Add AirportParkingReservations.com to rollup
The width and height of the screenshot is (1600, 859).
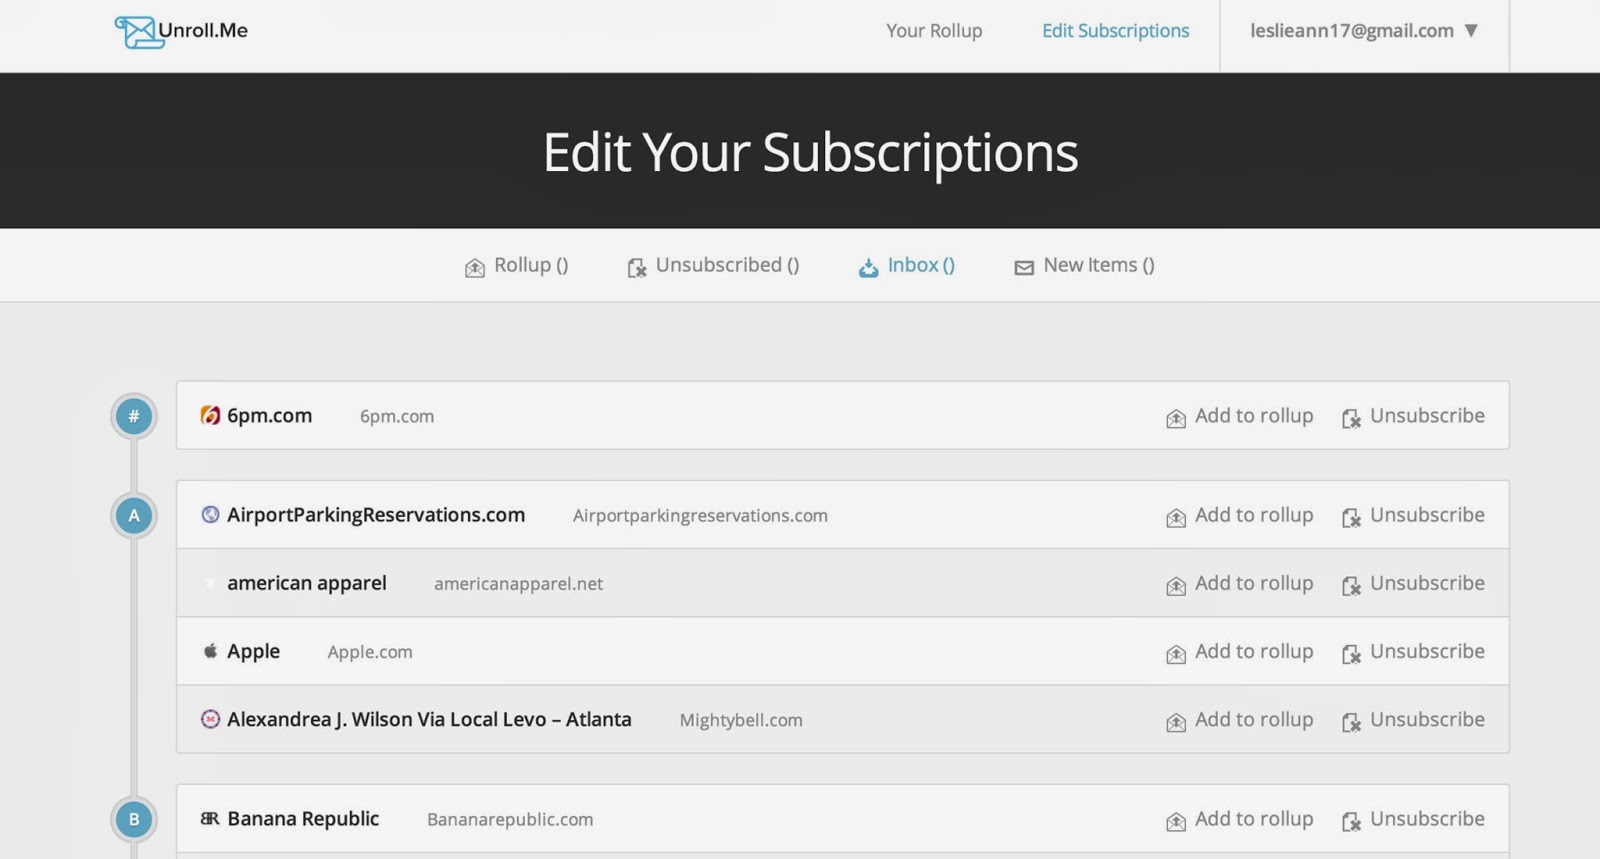(x=1240, y=516)
